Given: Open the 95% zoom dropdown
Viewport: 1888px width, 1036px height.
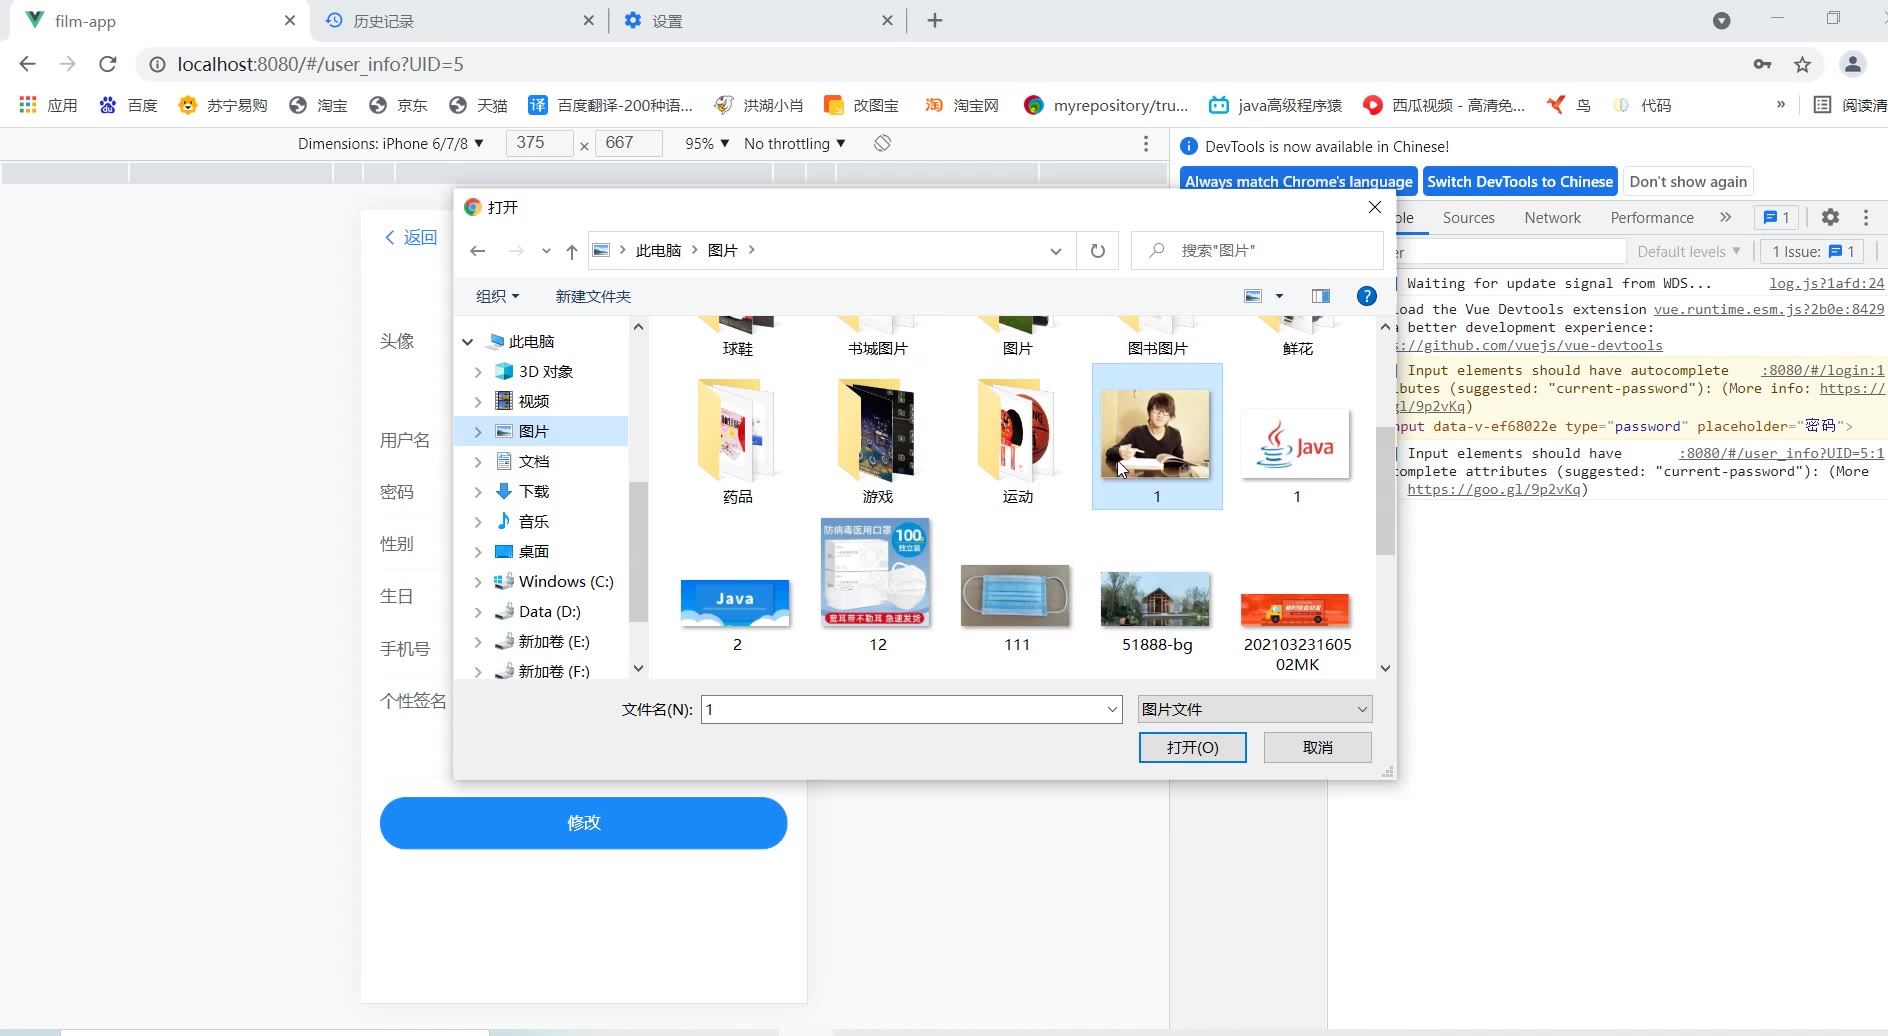Looking at the screenshot, I should click(x=707, y=143).
